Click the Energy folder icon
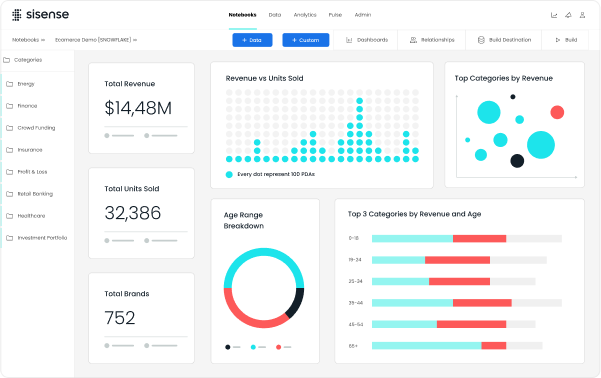Viewport: 601px width, 378px height. click(10, 84)
